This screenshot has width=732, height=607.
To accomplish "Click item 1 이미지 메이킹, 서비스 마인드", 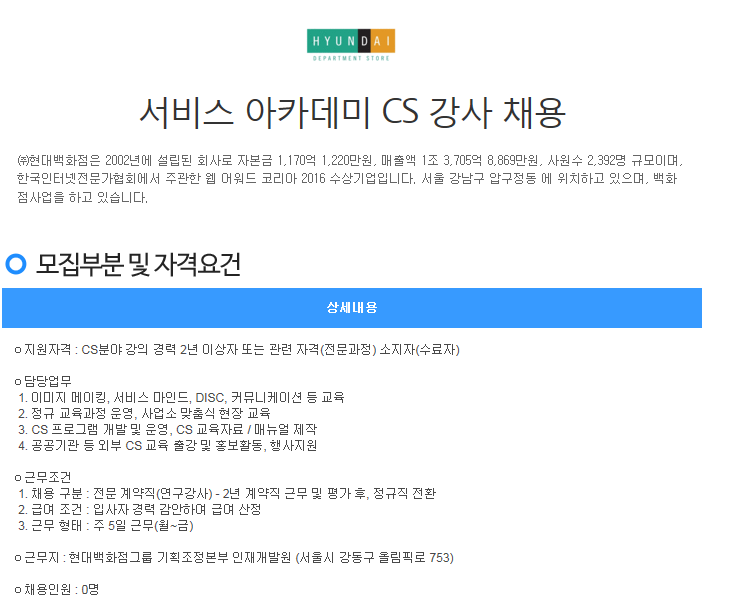I will click(x=181, y=397).
